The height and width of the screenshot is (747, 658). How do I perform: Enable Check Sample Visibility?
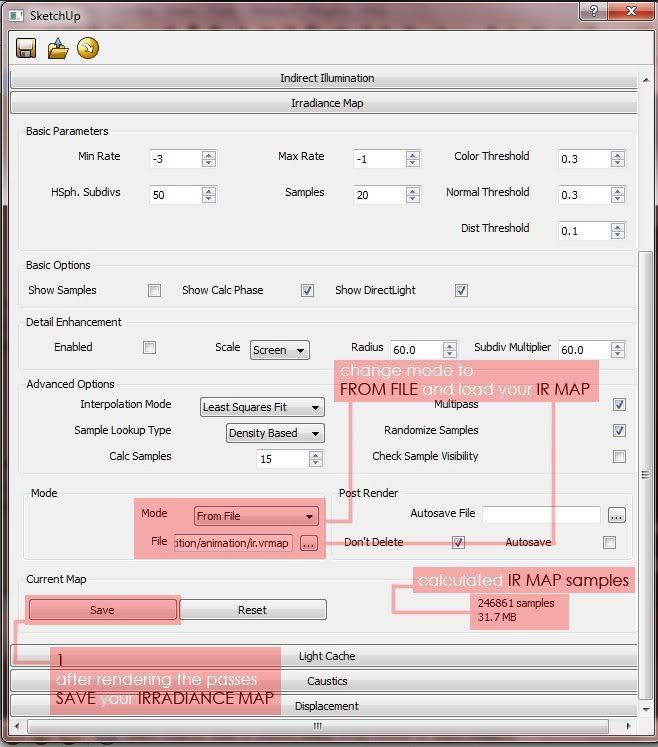point(619,456)
